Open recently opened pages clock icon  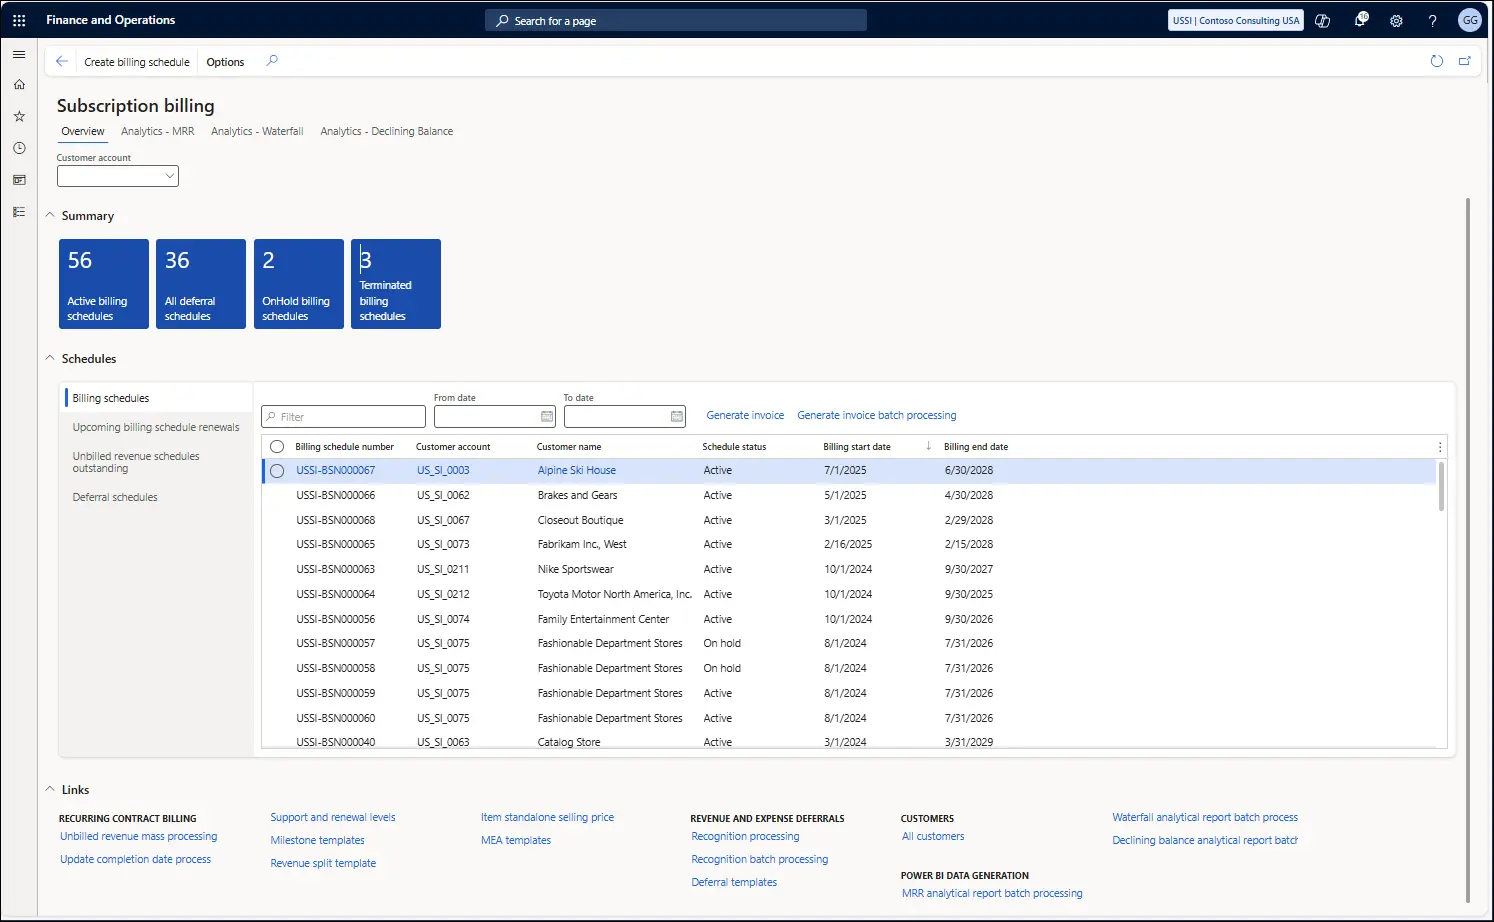(18, 147)
